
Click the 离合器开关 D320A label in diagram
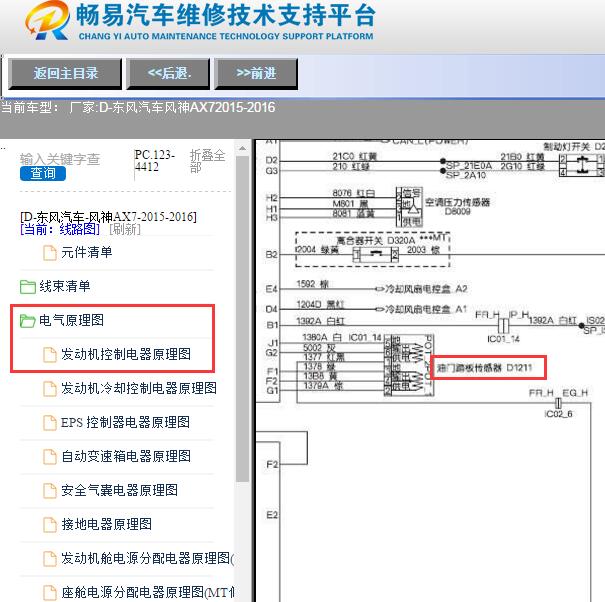(376, 241)
